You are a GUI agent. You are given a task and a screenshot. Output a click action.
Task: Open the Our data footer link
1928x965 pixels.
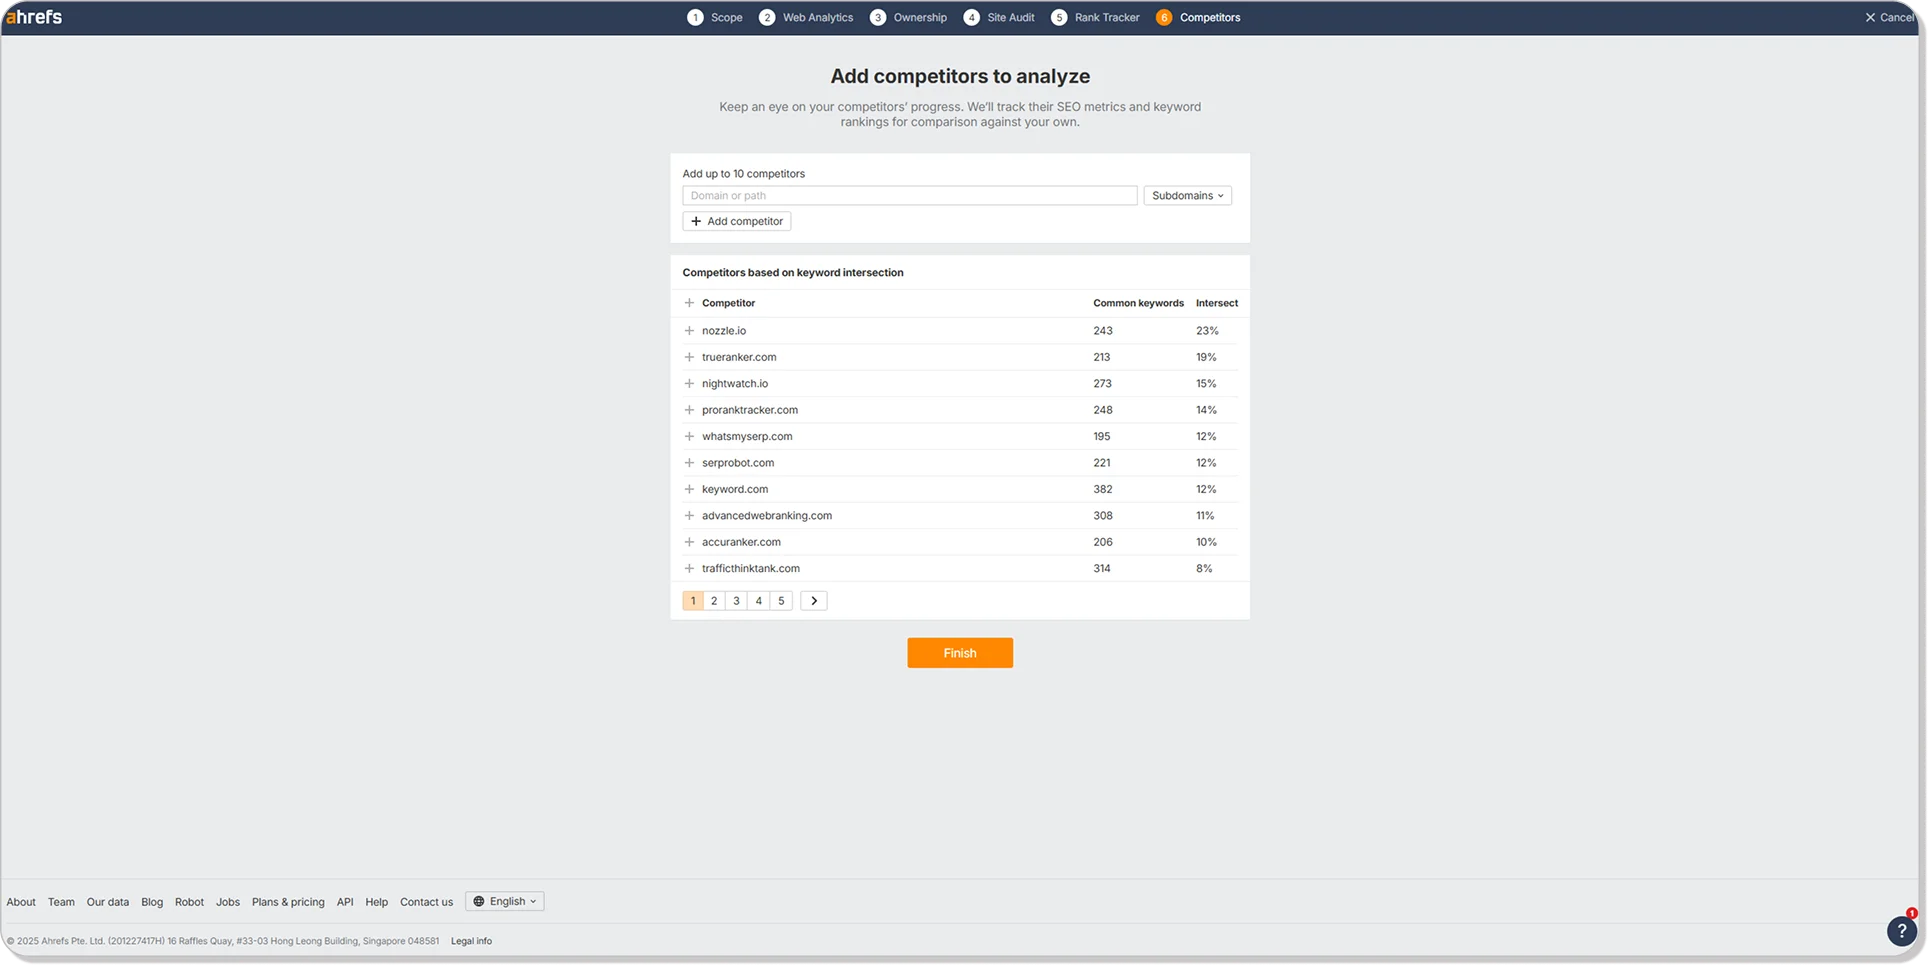coord(108,902)
